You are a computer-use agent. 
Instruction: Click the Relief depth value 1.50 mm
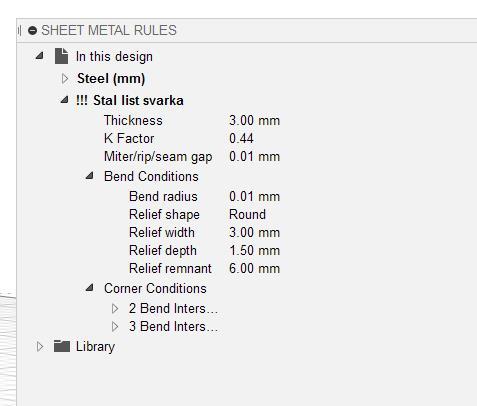(x=254, y=251)
